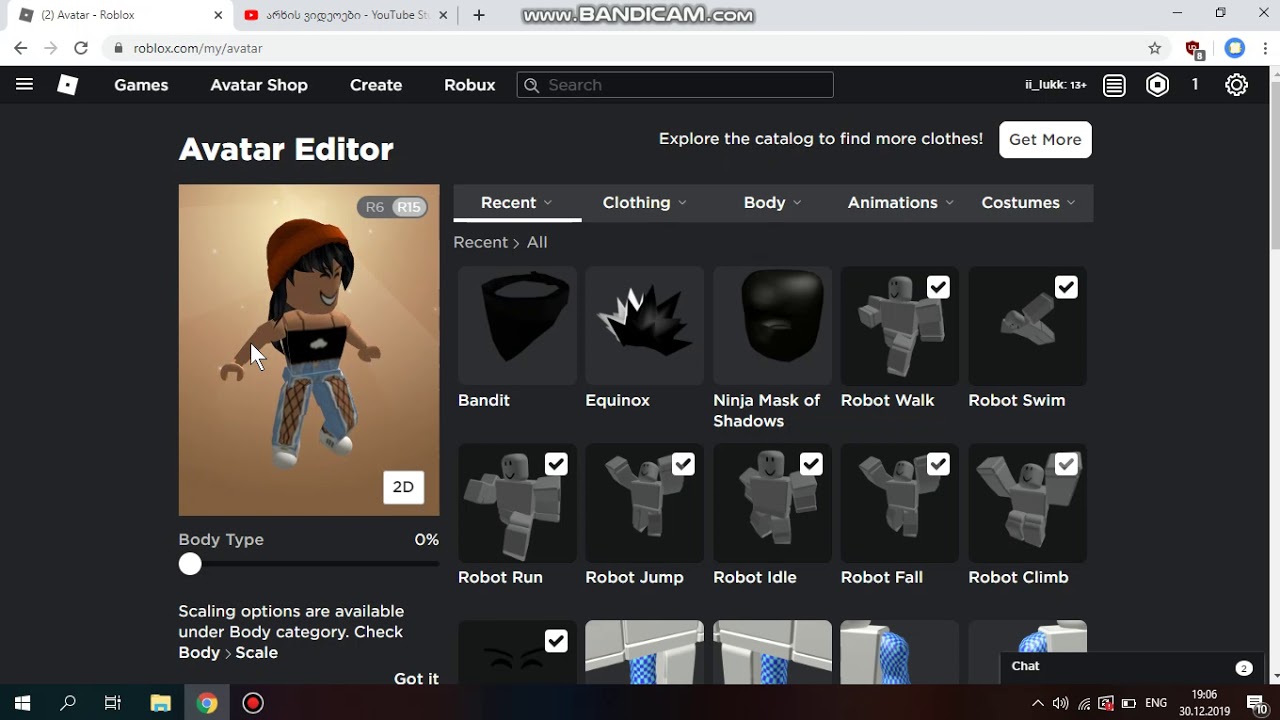Adjust the Body Type slider handle
The height and width of the screenshot is (720, 1280).
point(190,564)
